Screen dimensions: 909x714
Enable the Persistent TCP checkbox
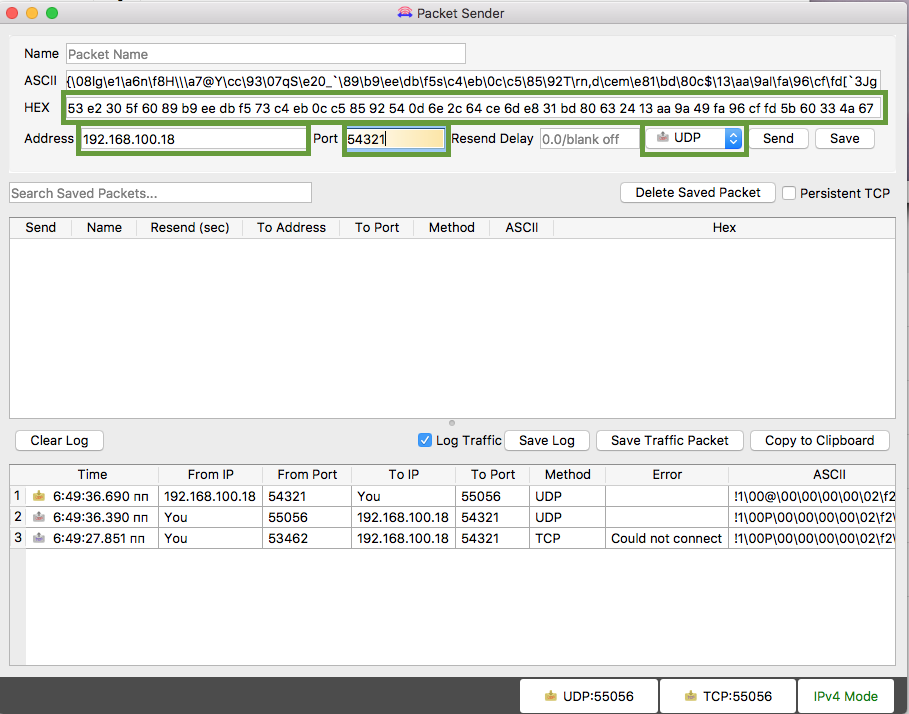789,193
